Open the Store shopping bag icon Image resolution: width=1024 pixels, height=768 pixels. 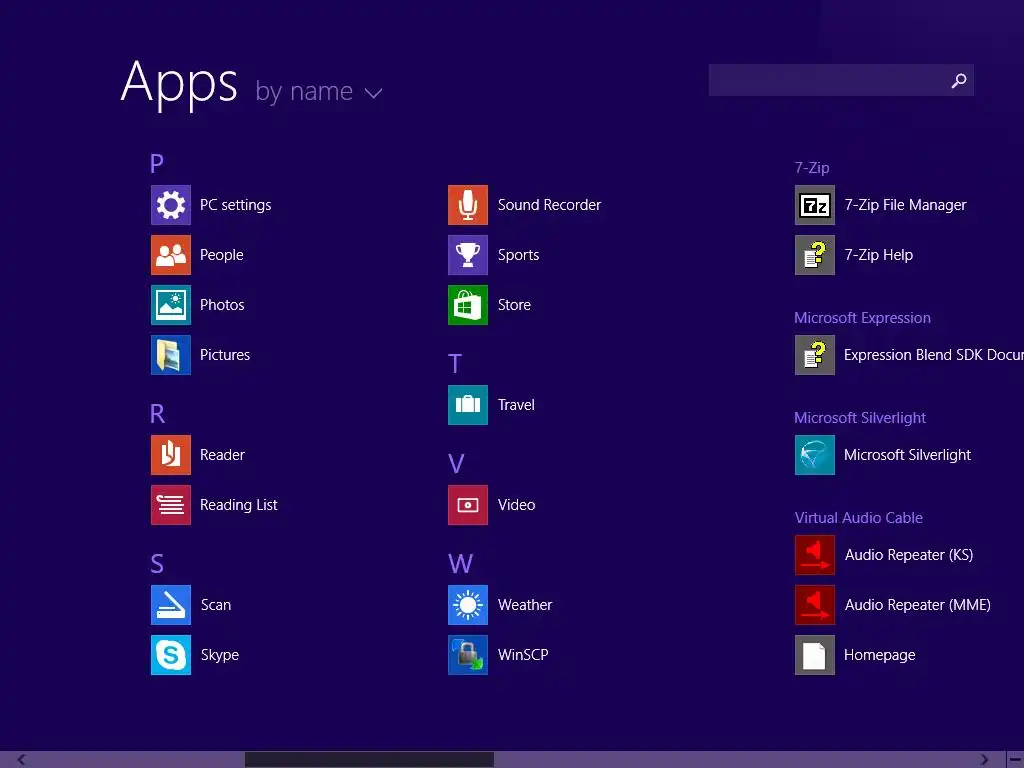coord(468,305)
